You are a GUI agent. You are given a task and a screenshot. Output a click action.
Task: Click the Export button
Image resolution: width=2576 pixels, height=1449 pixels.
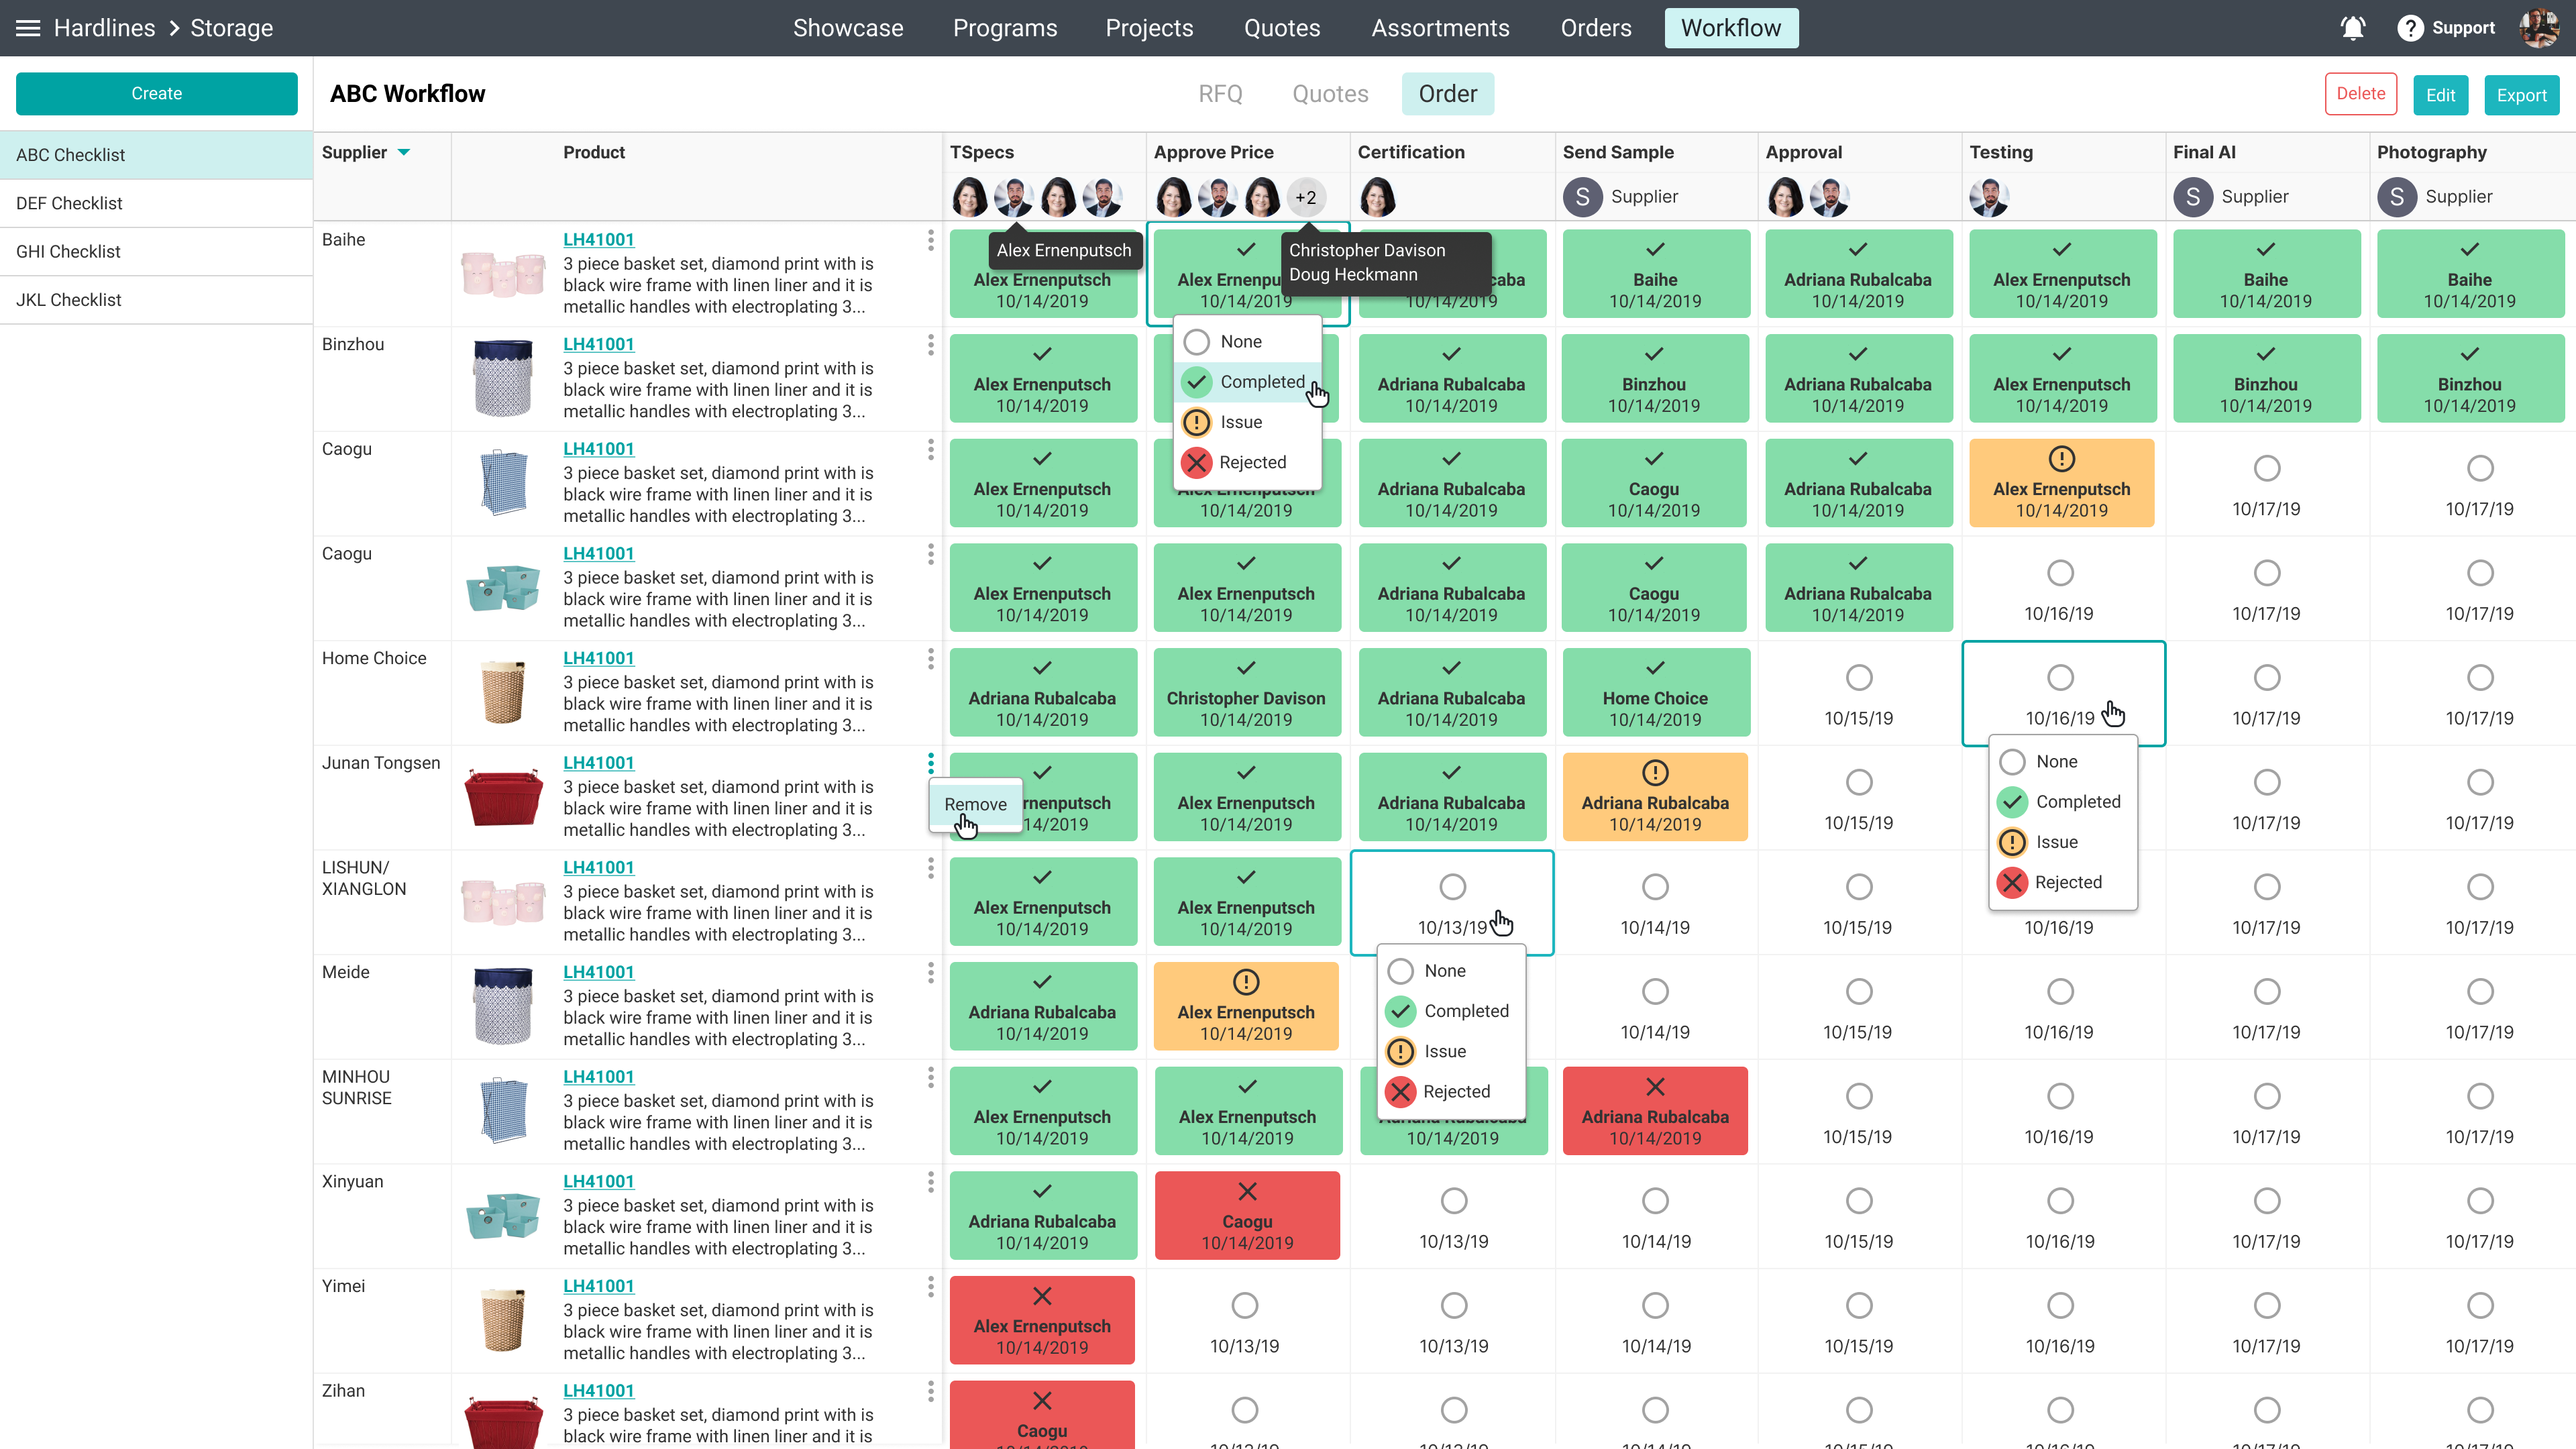(x=2520, y=95)
